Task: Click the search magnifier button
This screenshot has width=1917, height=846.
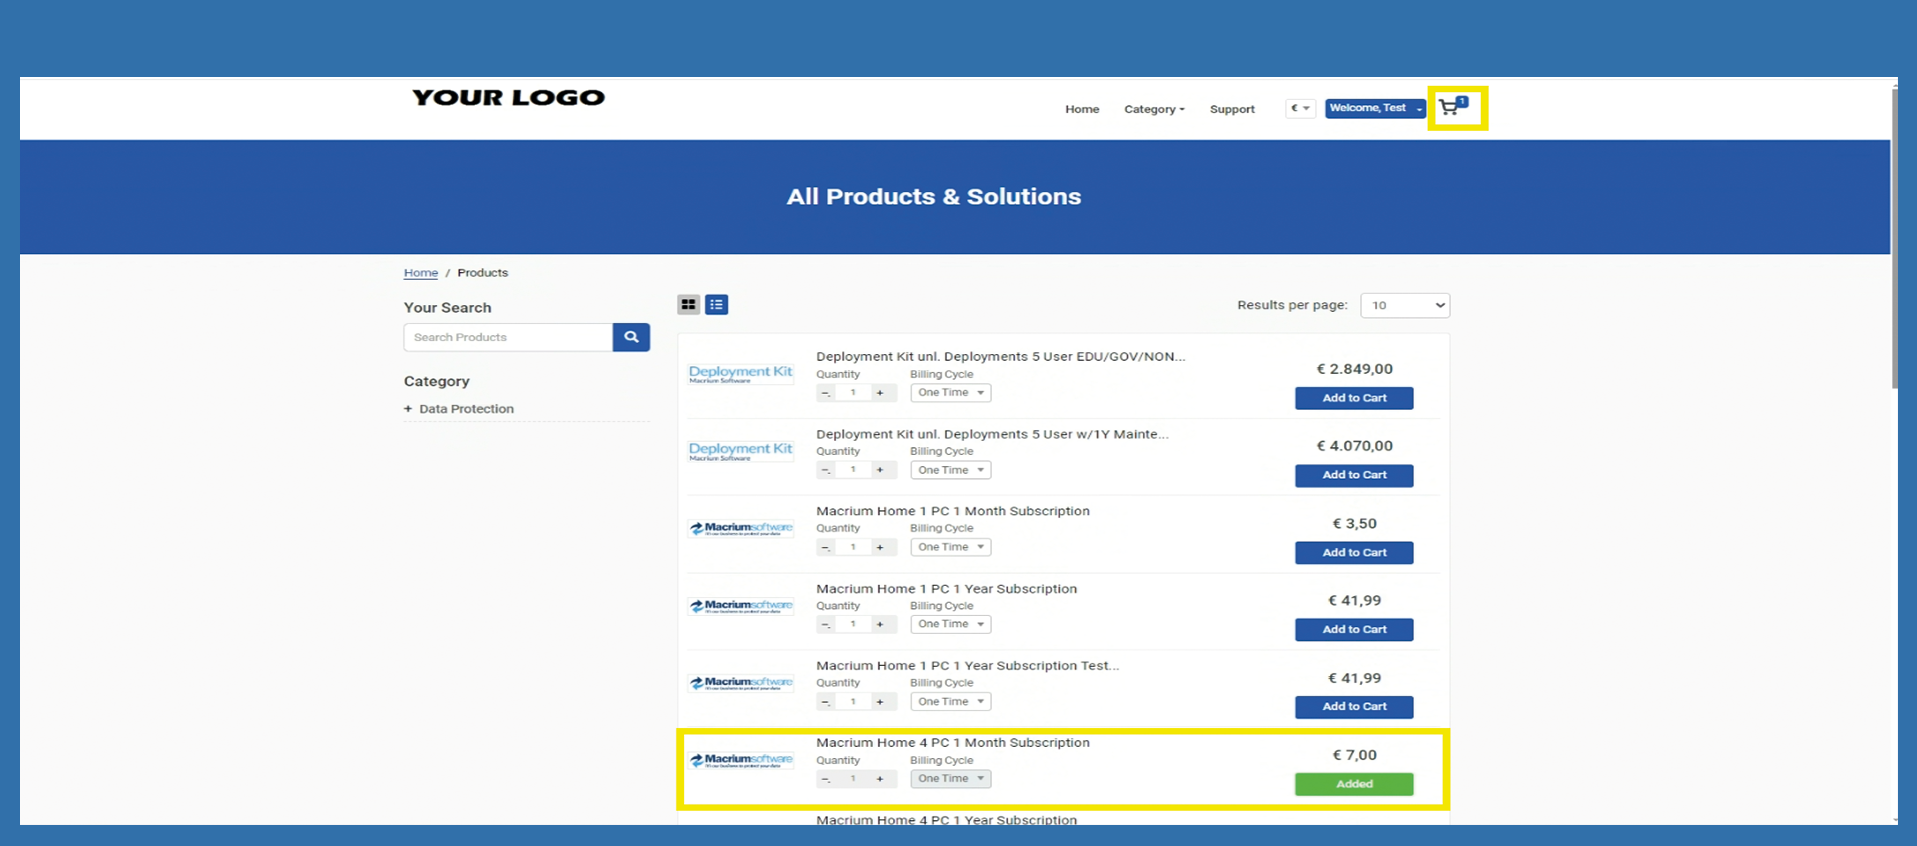Action: click(x=631, y=337)
